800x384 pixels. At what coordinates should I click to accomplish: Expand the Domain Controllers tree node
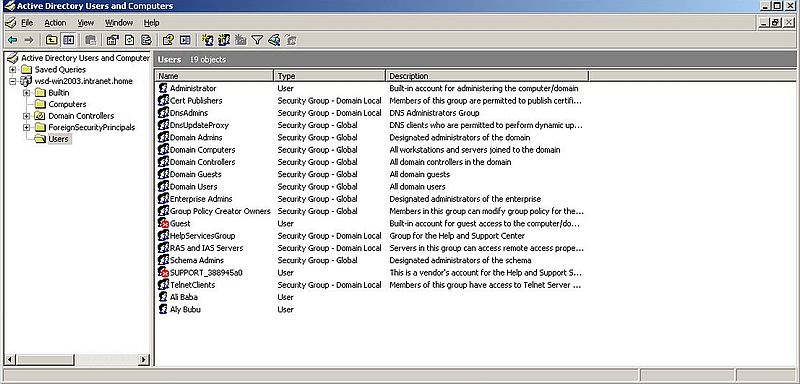[27, 116]
